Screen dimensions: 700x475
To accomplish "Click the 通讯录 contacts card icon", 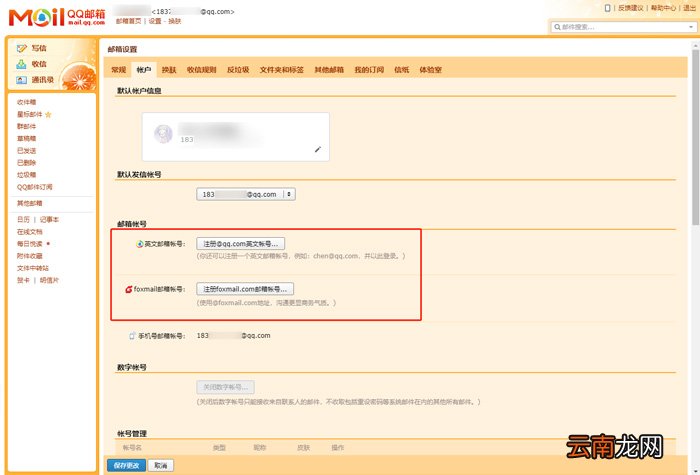I will 21,80.
